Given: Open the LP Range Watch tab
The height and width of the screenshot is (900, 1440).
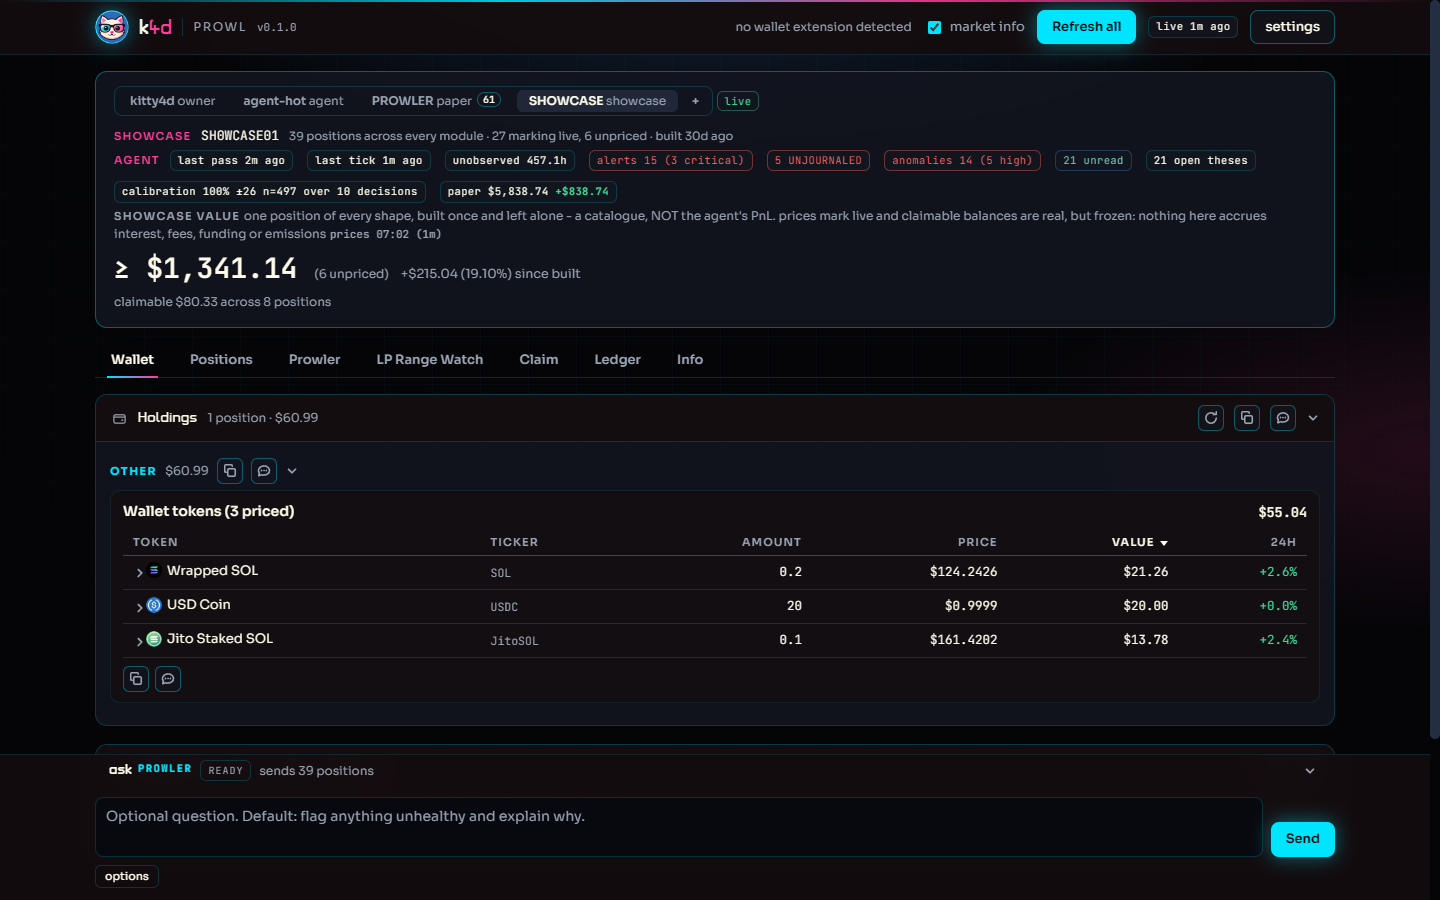Looking at the screenshot, I should click(430, 360).
